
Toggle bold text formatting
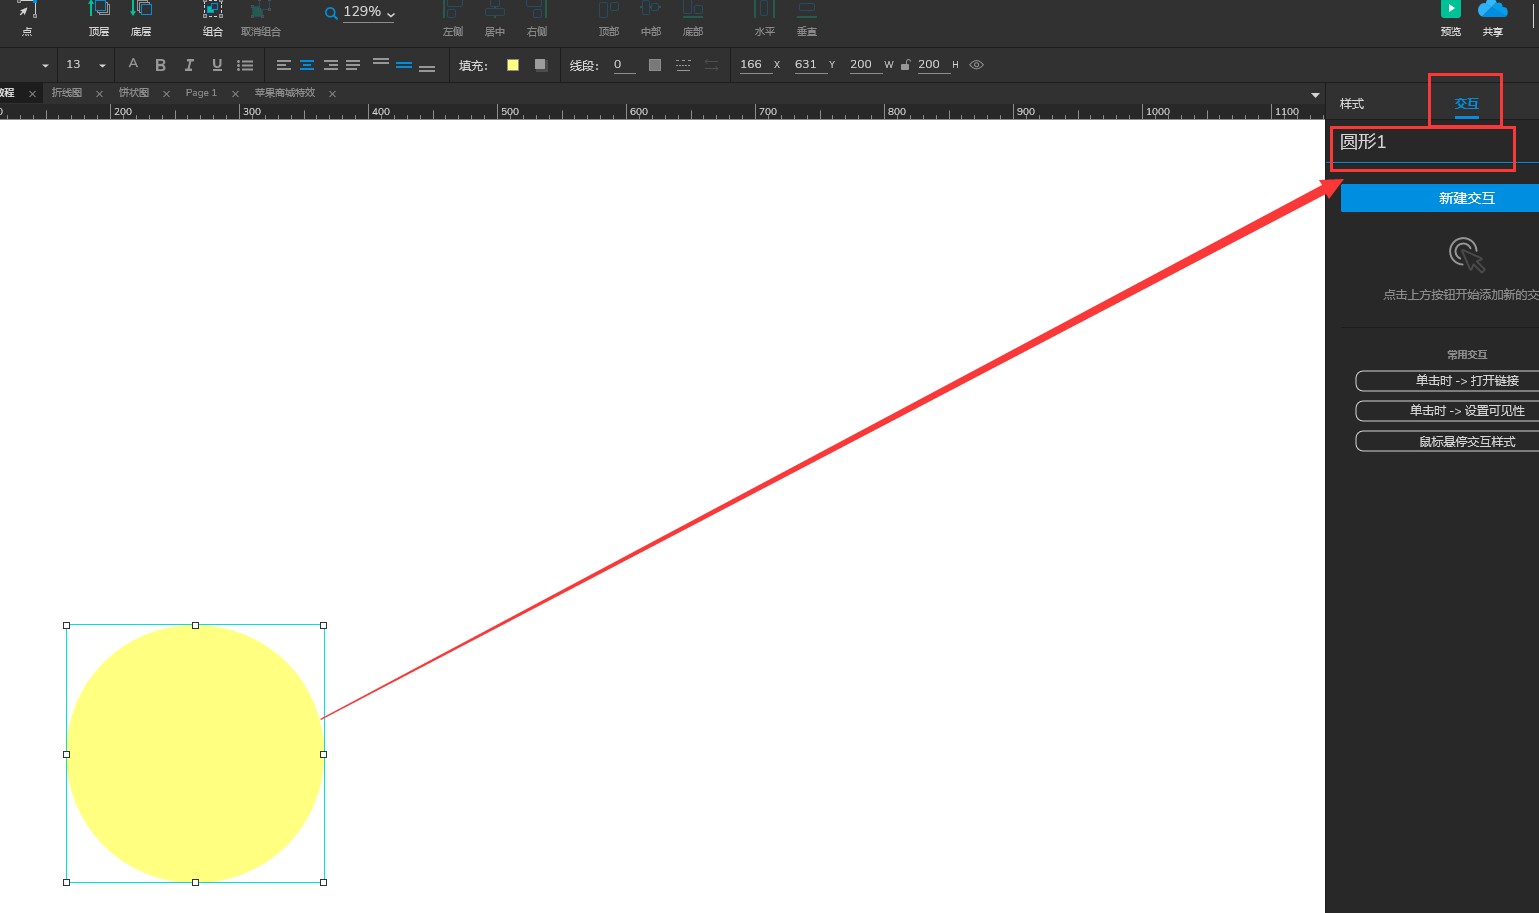[x=161, y=65]
